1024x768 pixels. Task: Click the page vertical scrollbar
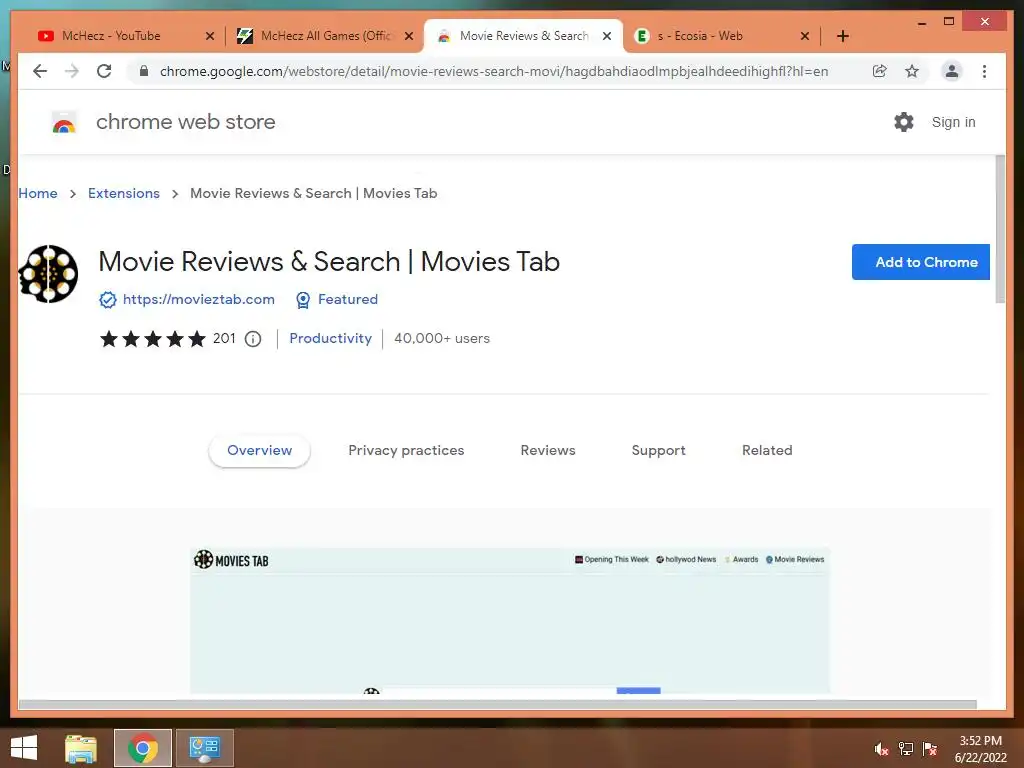[1000, 229]
